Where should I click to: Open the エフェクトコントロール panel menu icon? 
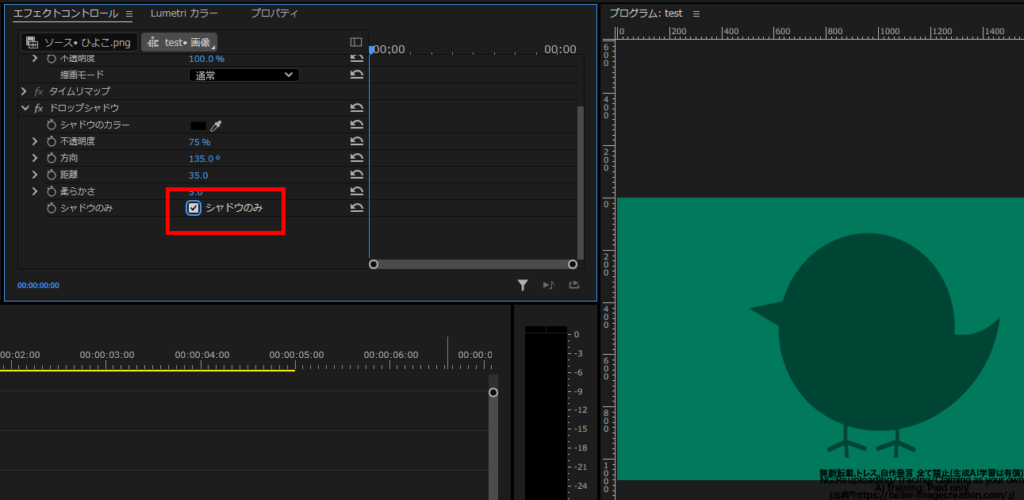click(129, 14)
